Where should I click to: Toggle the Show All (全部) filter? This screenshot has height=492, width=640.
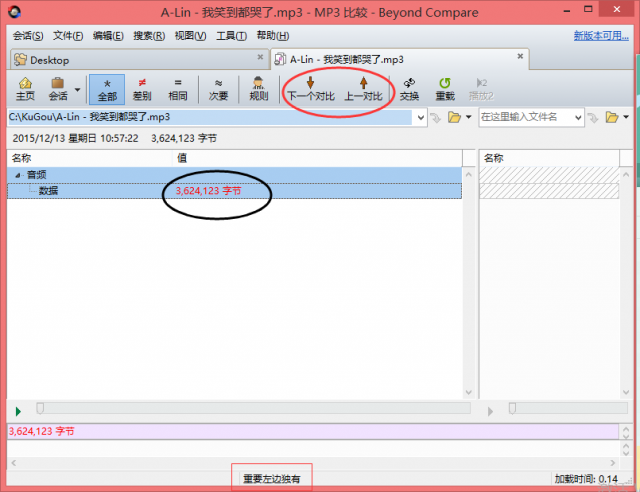pyautogui.click(x=107, y=89)
